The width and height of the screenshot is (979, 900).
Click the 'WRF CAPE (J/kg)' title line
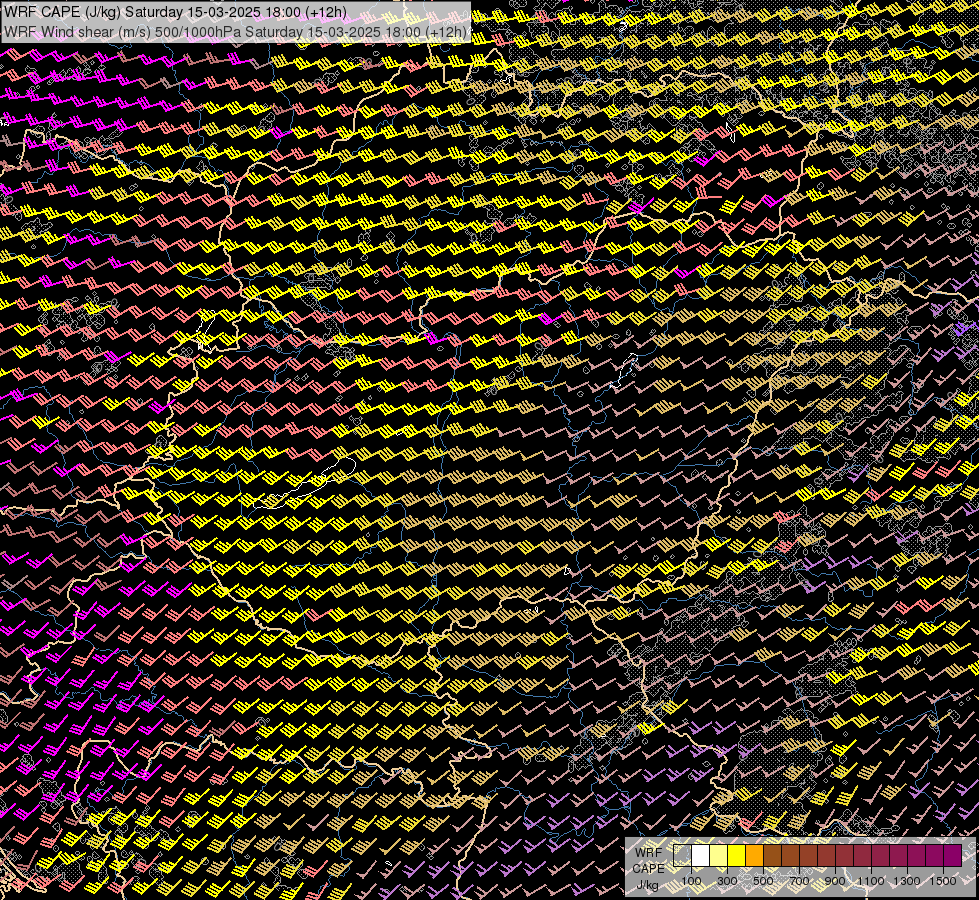(x=175, y=12)
